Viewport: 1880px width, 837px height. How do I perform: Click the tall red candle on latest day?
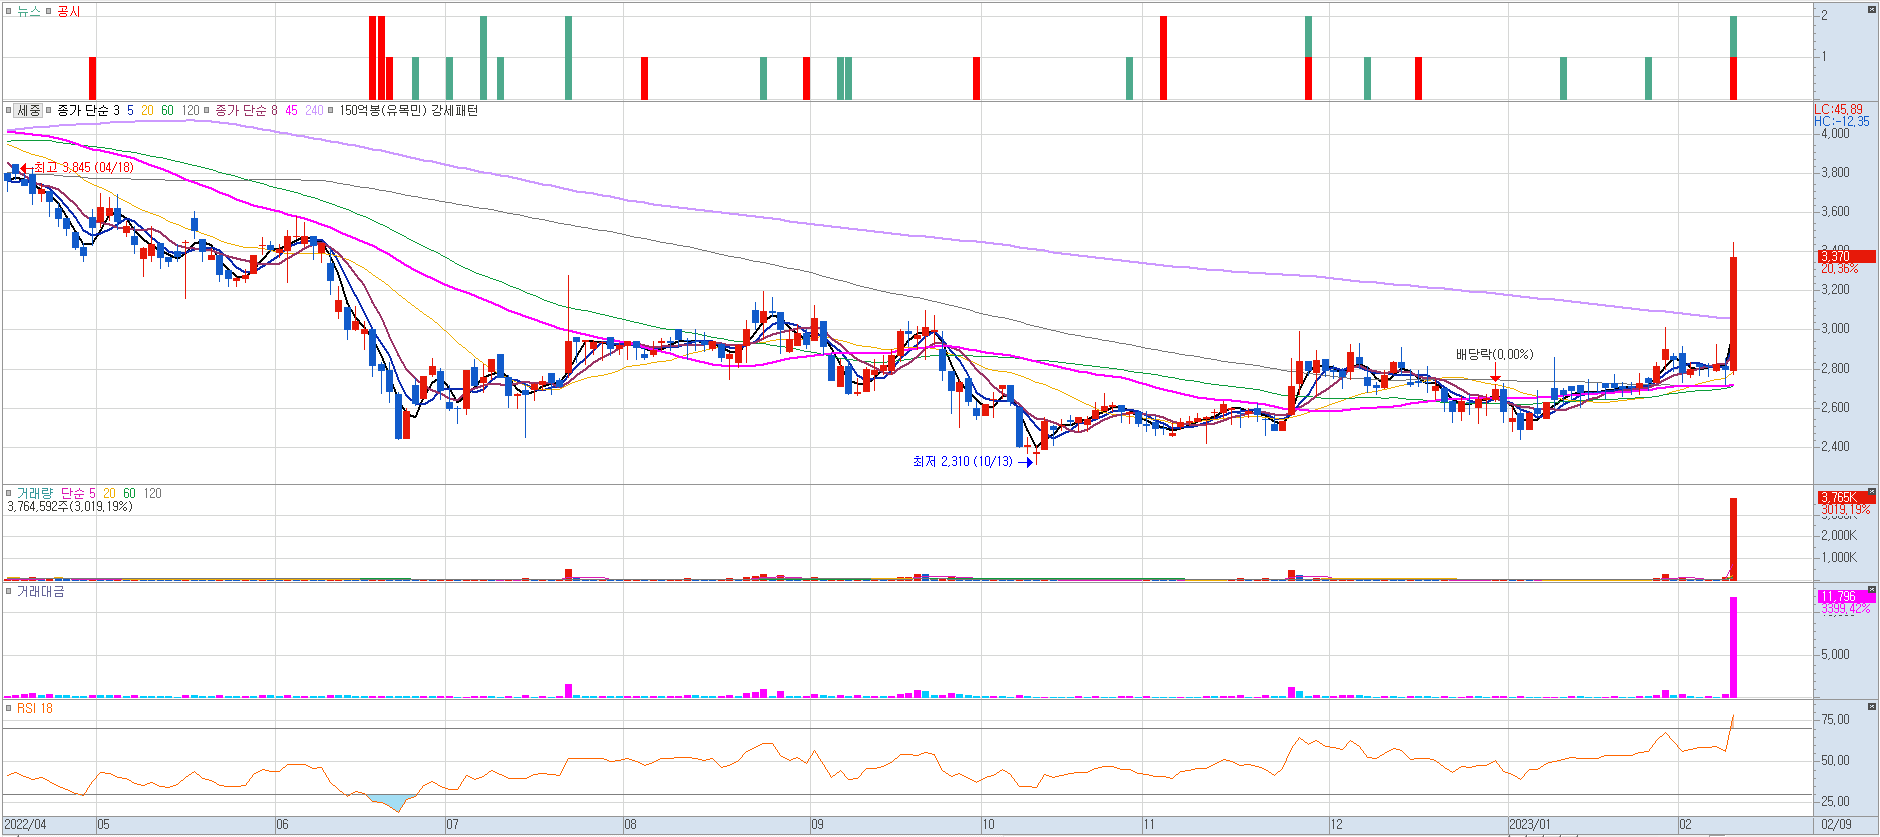pos(1733,313)
